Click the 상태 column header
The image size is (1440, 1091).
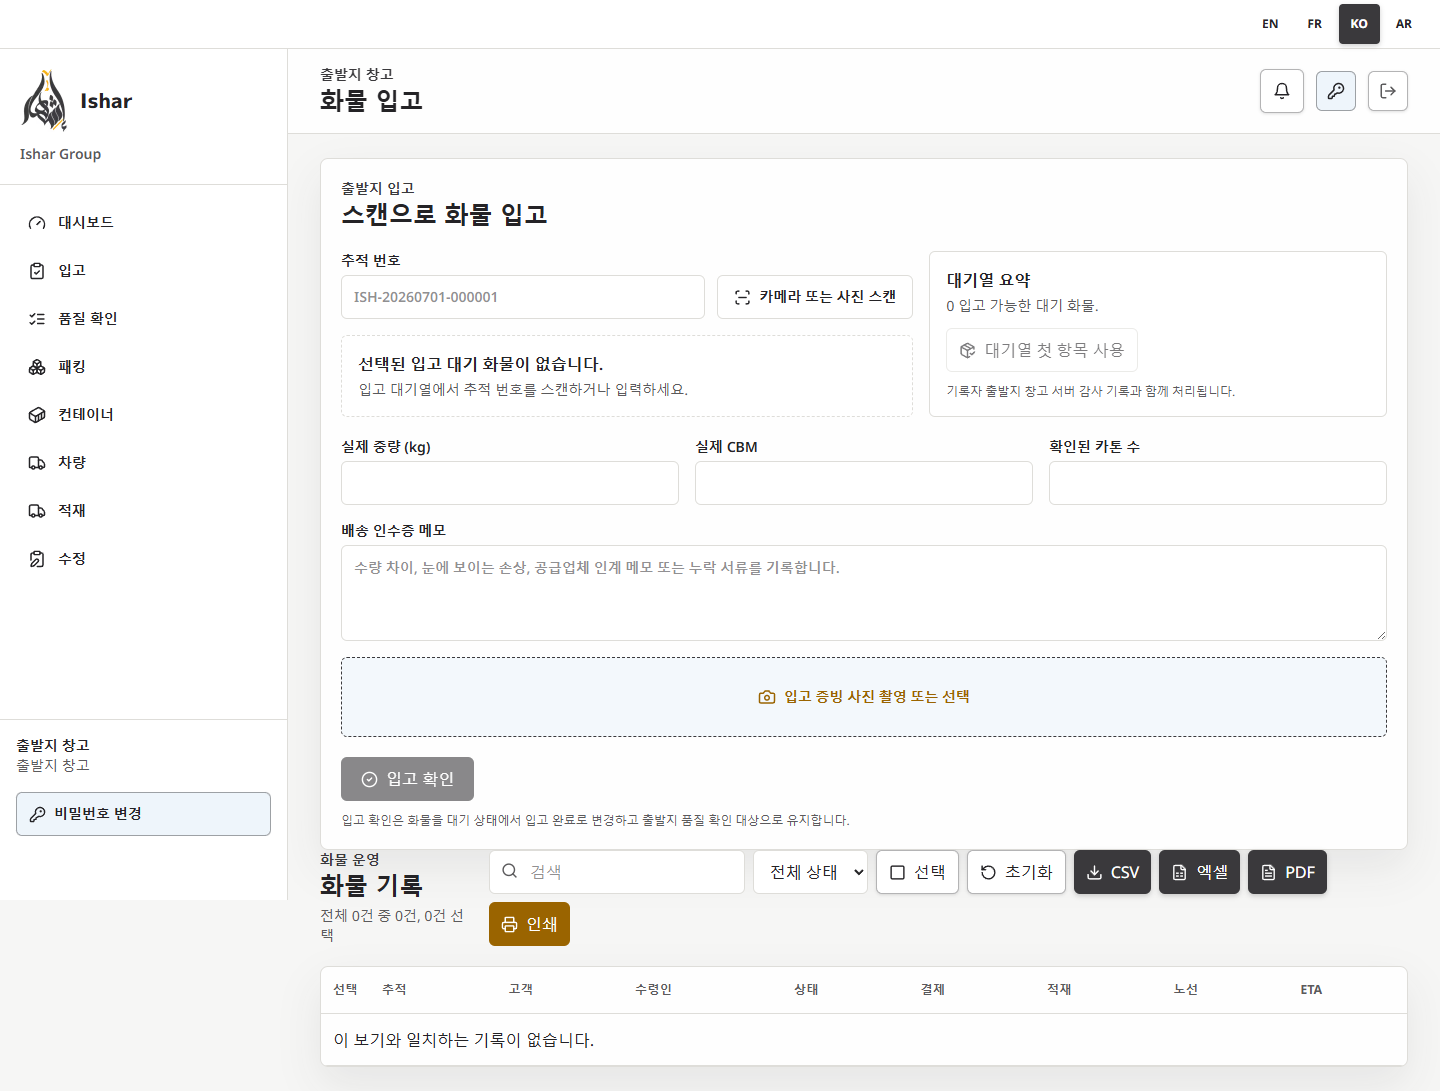pos(806,990)
